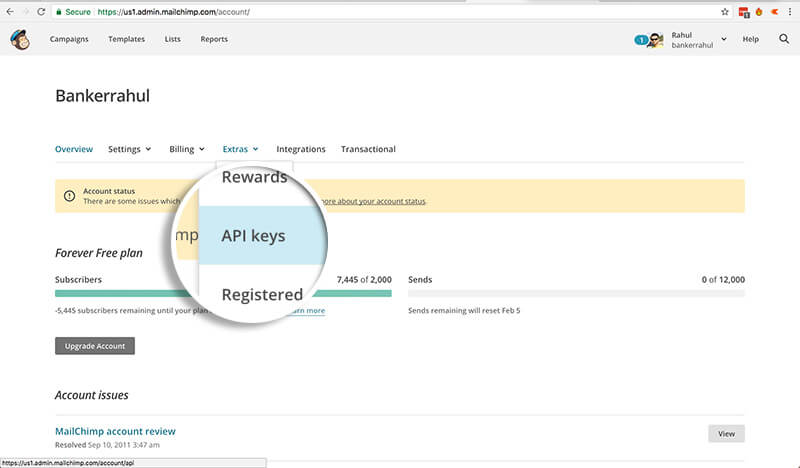
Task: Click Rahul's profile avatar
Action: click(656, 40)
